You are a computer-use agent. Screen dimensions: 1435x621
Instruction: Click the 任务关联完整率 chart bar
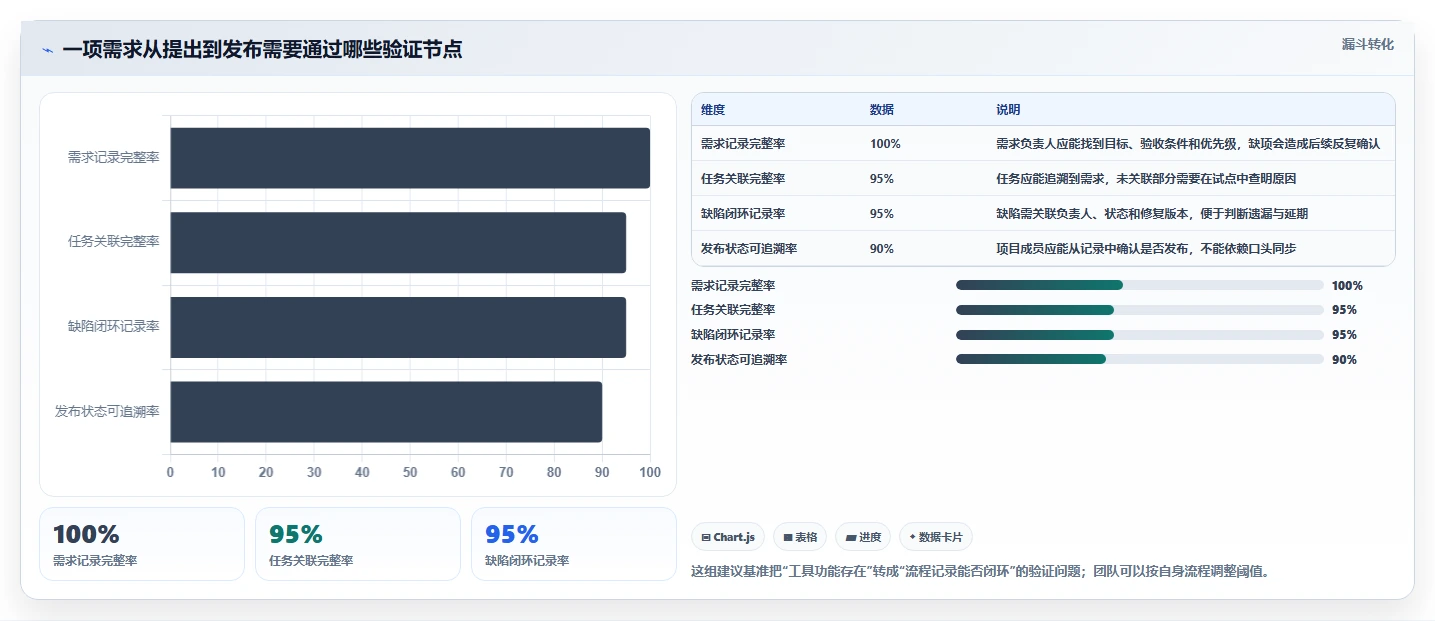(x=398, y=242)
